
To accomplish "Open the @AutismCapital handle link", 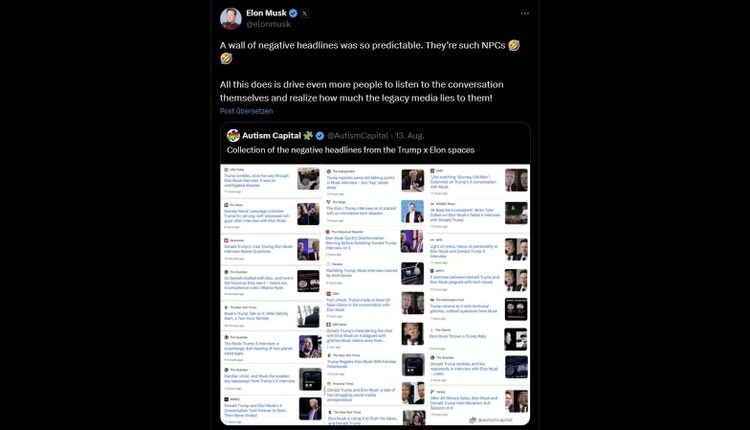I will [357, 136].
